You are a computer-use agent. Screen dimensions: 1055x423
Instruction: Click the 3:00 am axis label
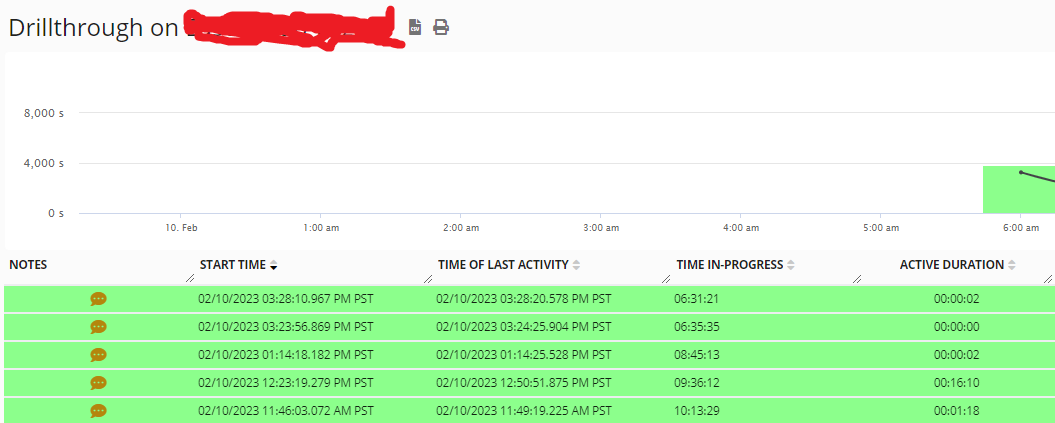pyautogui.click(x=599, y=228)
